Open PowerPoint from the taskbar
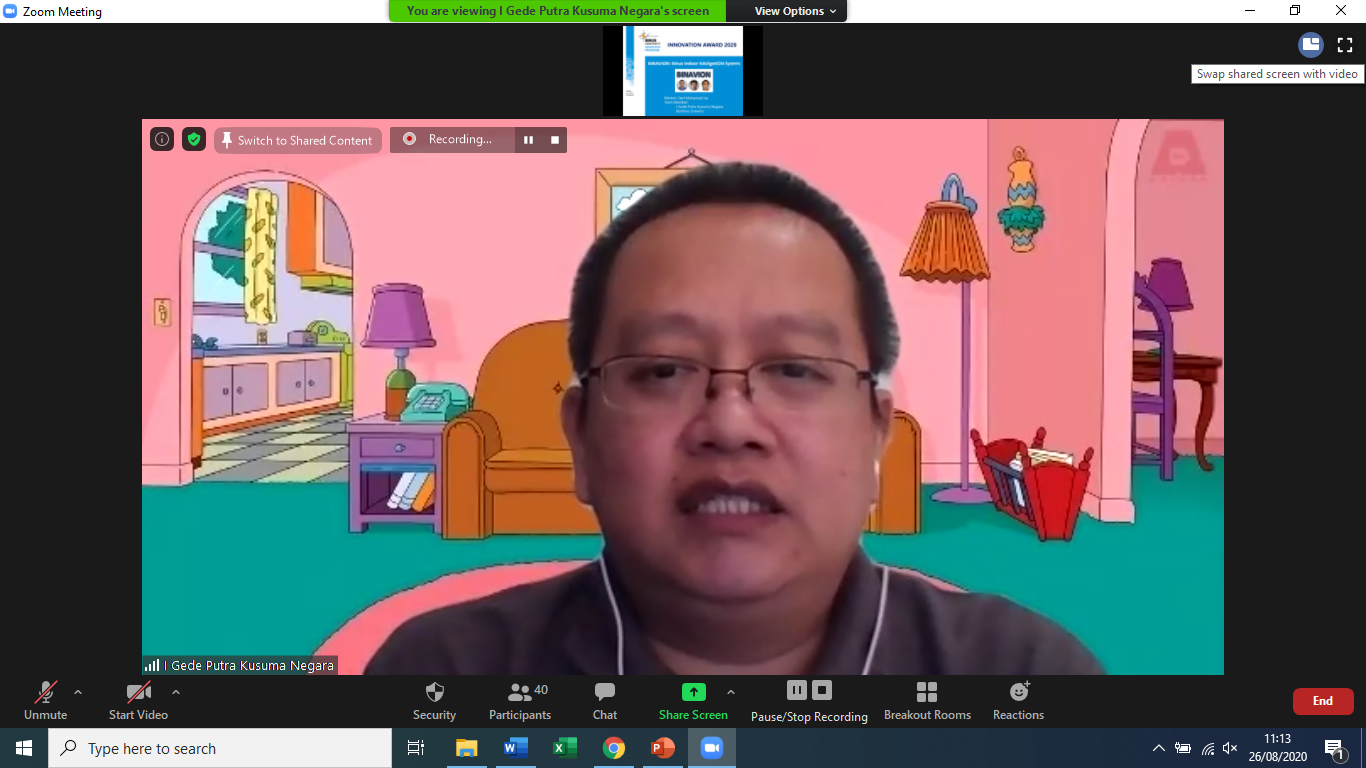 (x=663, y=748)
